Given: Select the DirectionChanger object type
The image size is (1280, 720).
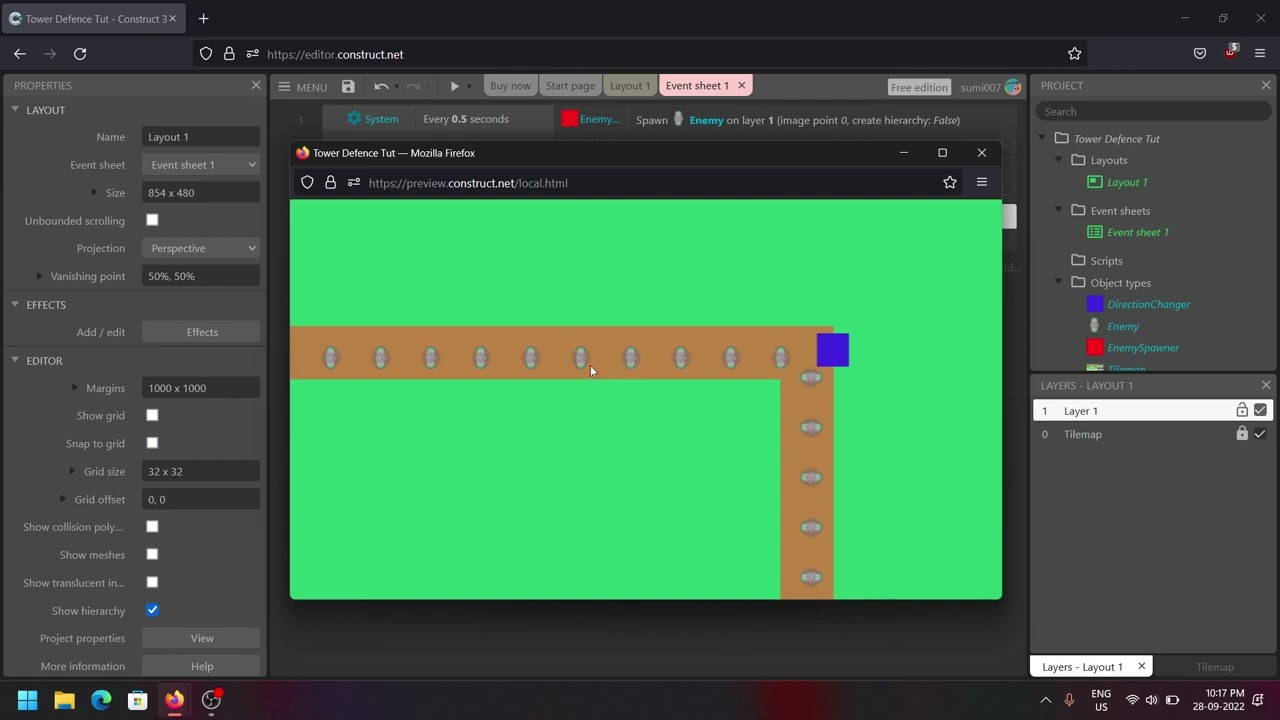Looking at the screenshot, I should 1148,304.
